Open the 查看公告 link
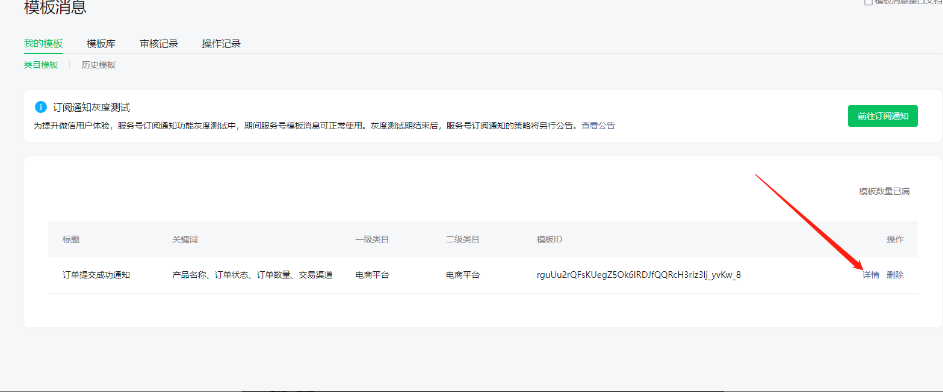 click(598, 126)
